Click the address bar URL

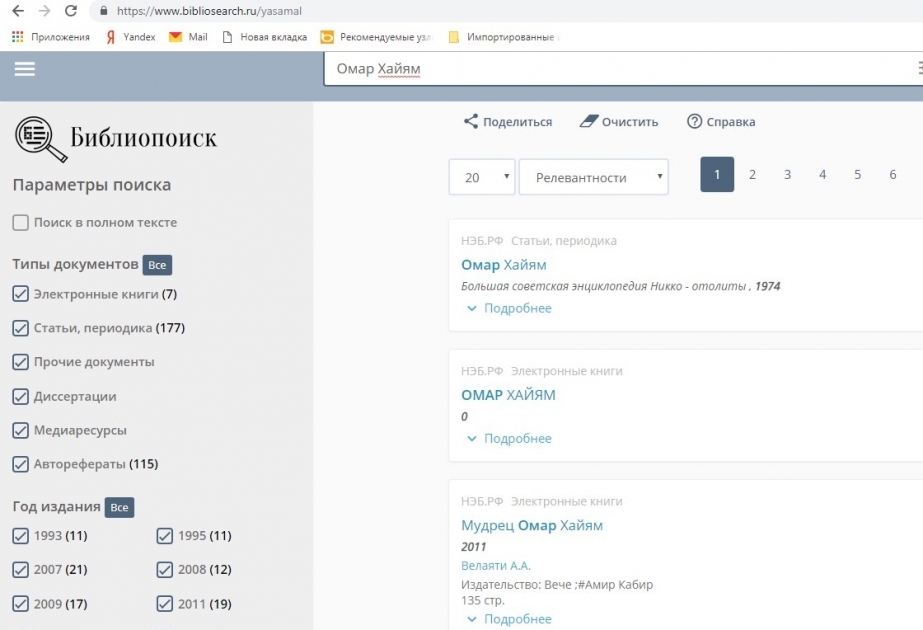tap(209, 11)
